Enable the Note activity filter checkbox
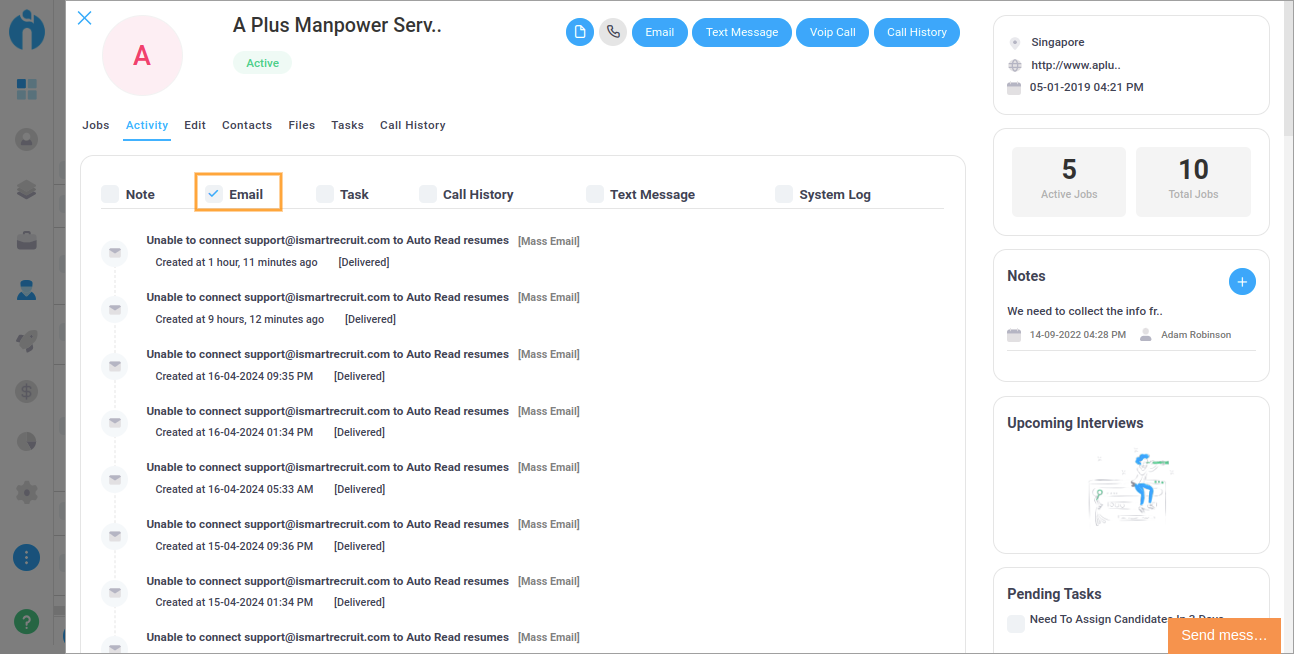The image size is (1294, 654). click(110, 194)
